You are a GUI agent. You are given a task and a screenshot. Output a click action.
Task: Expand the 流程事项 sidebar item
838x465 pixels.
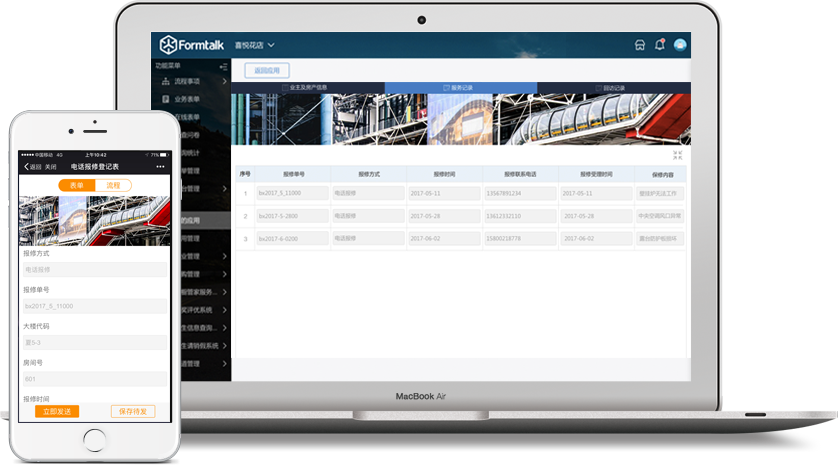(x=194, y=81)
